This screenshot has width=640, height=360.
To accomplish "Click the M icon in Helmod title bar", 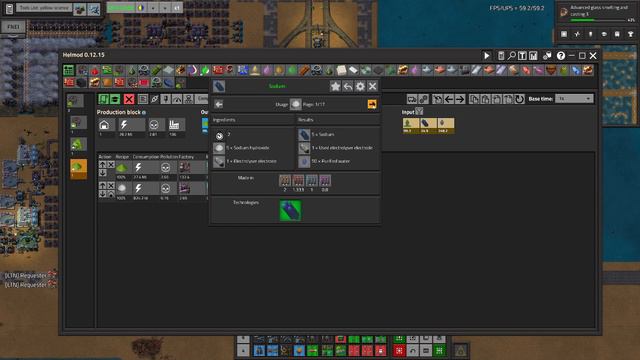I will point(533,56).
